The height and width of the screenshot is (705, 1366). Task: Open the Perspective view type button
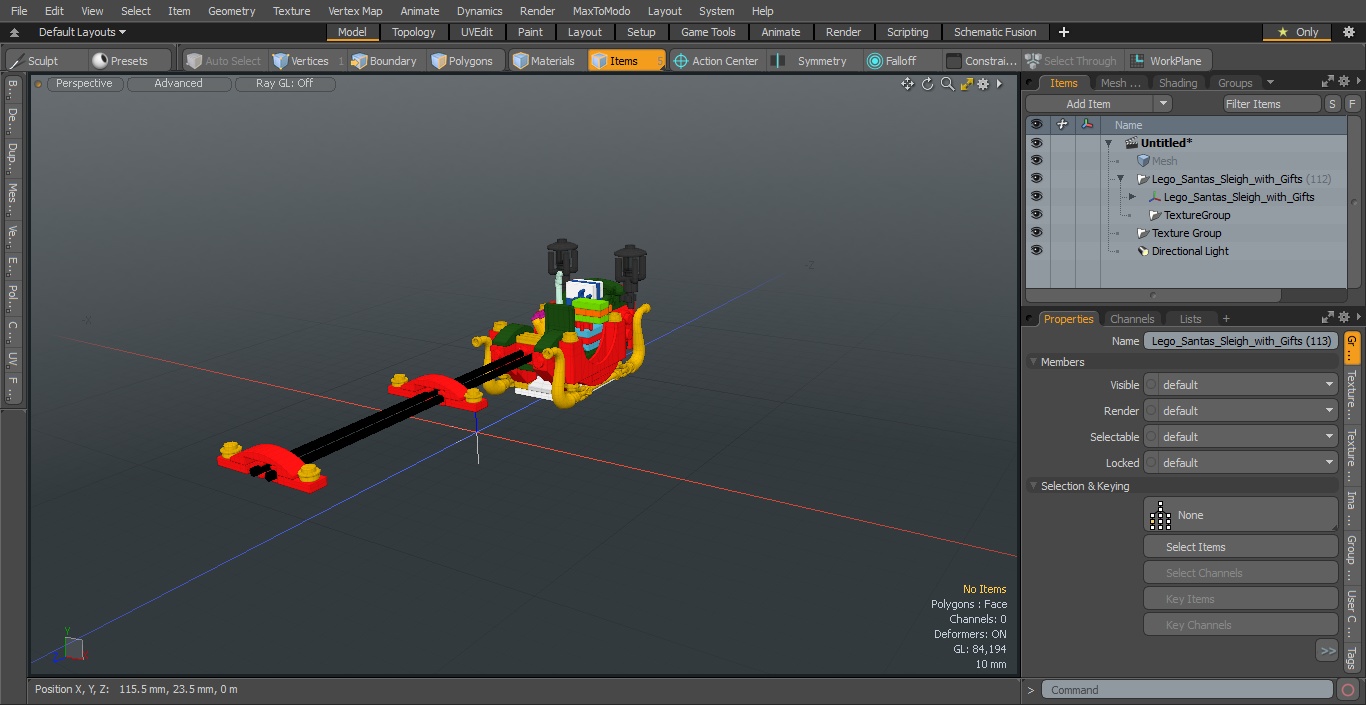[x=84, y=84]
